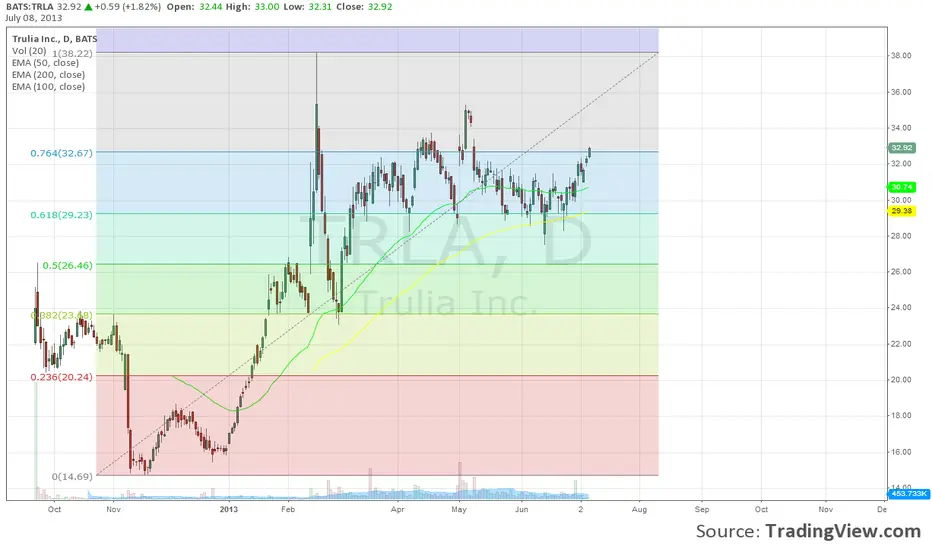Click the Feb label on time axis
This screenshot has width=932, height=550.
[x=288, y=510]
